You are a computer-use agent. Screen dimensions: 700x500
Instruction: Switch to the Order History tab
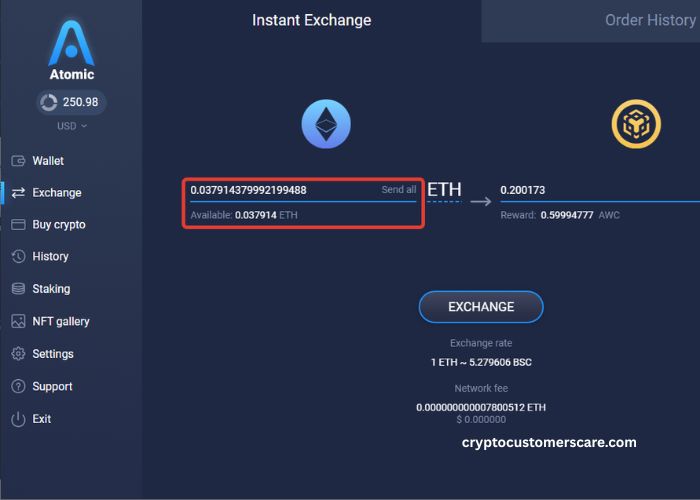click(650, 20)
